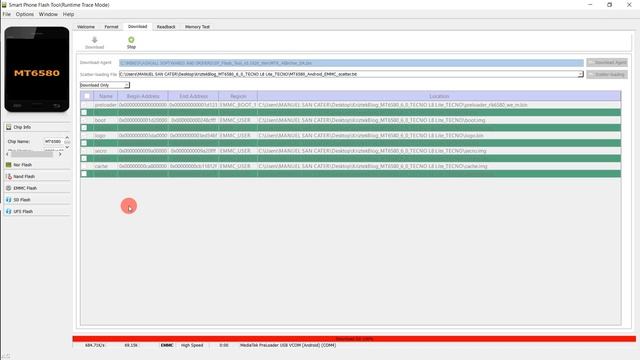The width and height of the screenshot is (640, 360).
Task: Toggle the checkbox in the boot row
Action: [84, 120]
